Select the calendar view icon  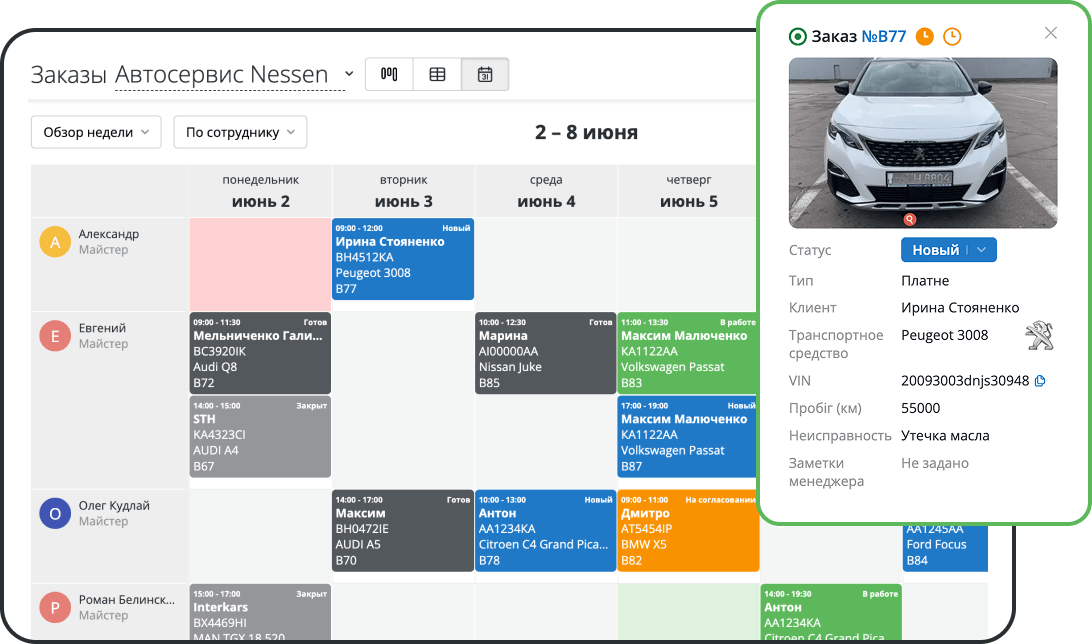click(x=485, y=75)
